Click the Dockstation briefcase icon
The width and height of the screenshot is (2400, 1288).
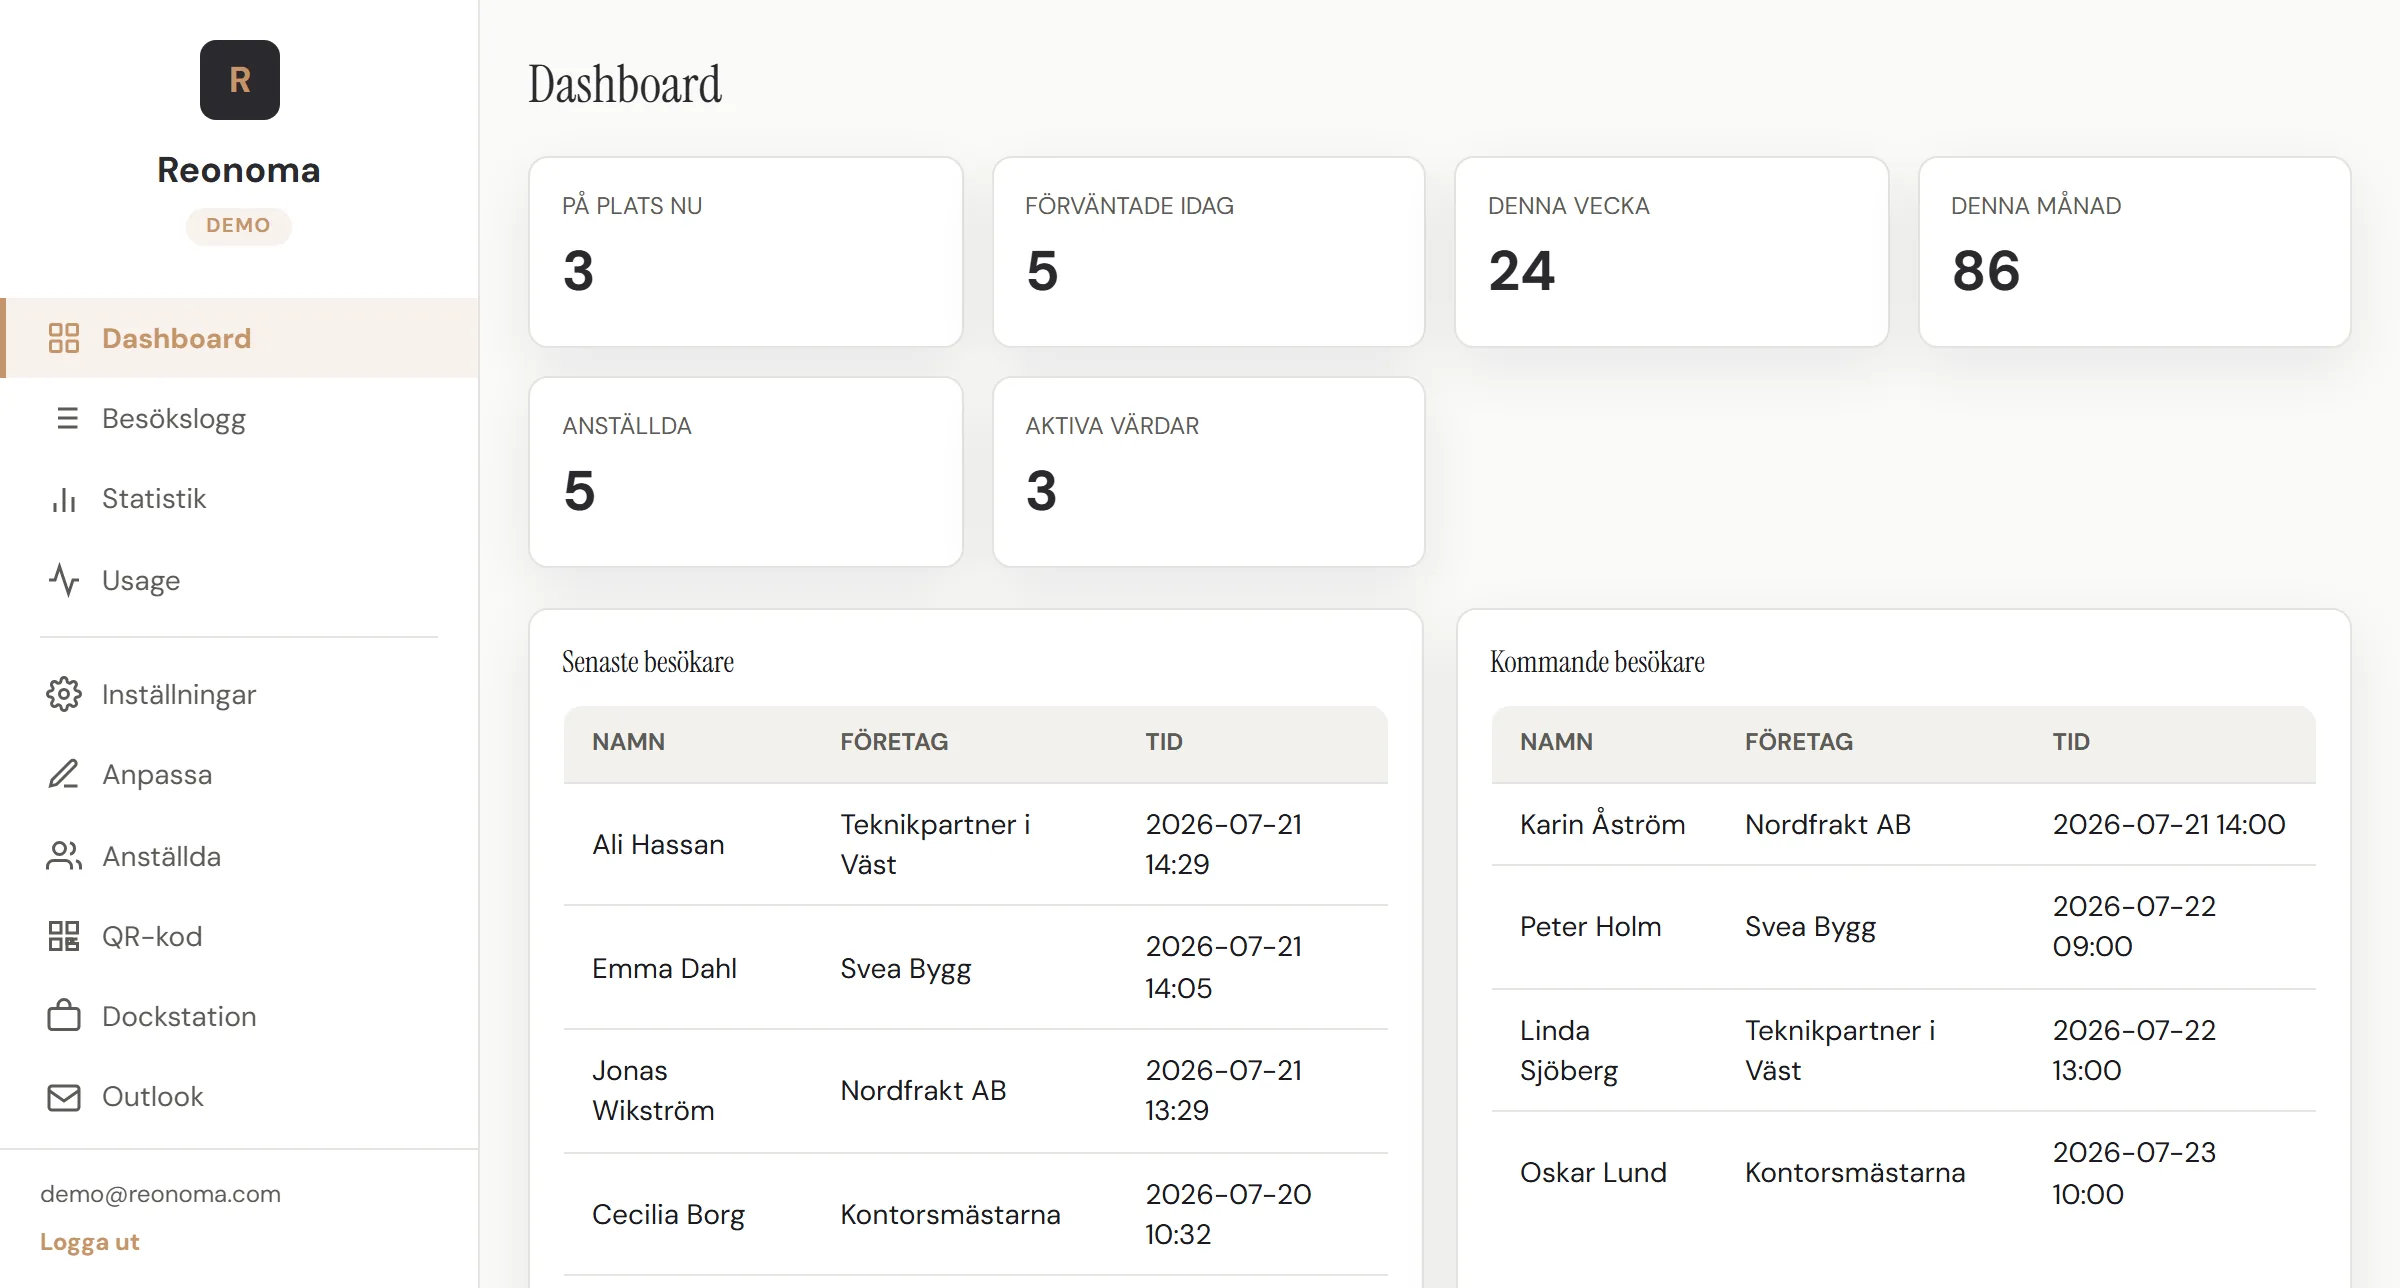64,1016
